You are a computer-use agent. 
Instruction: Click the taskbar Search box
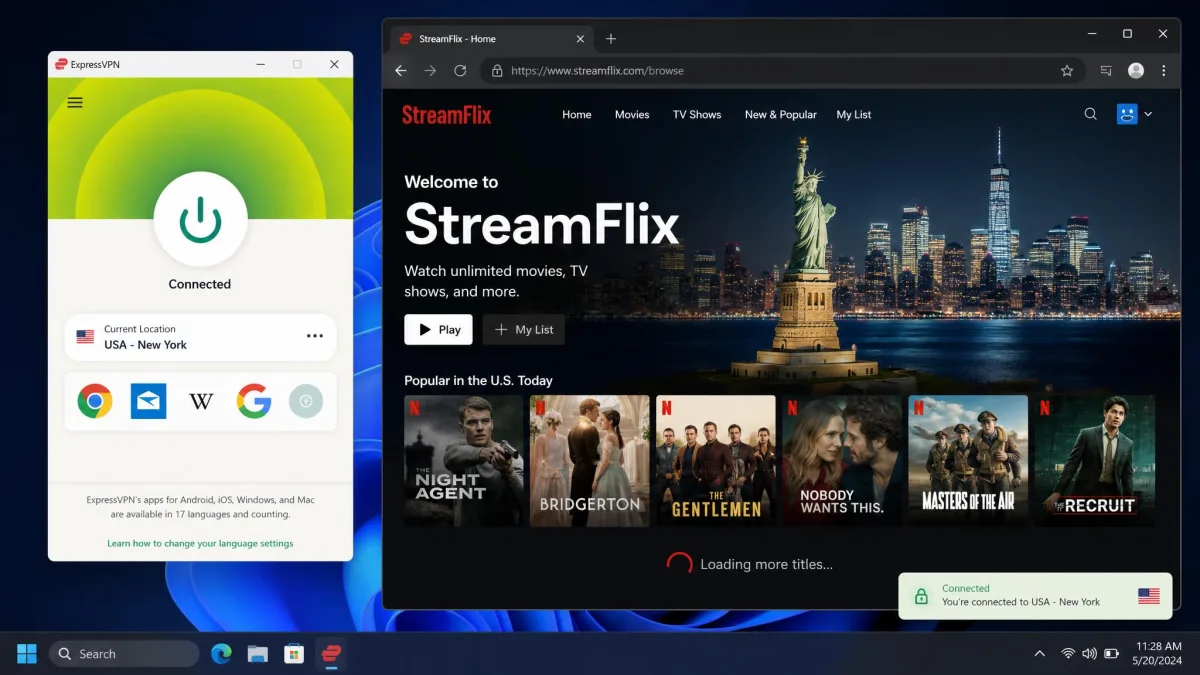click(x=124, y=654)
